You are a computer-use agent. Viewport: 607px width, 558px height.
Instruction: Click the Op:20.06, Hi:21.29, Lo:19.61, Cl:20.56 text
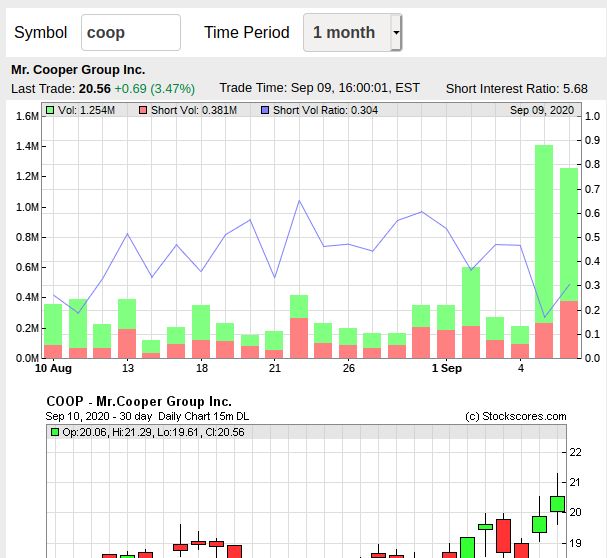[x=153, y=432]
